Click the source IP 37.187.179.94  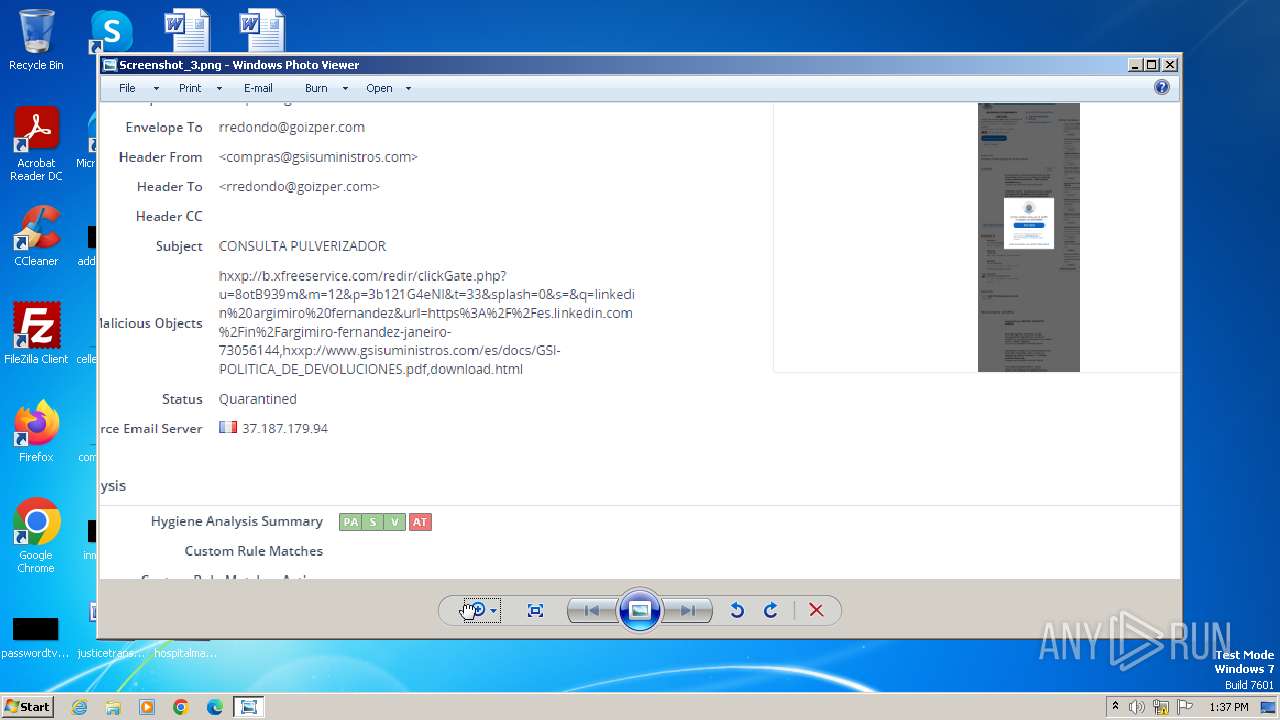click(x=285, y=428)
